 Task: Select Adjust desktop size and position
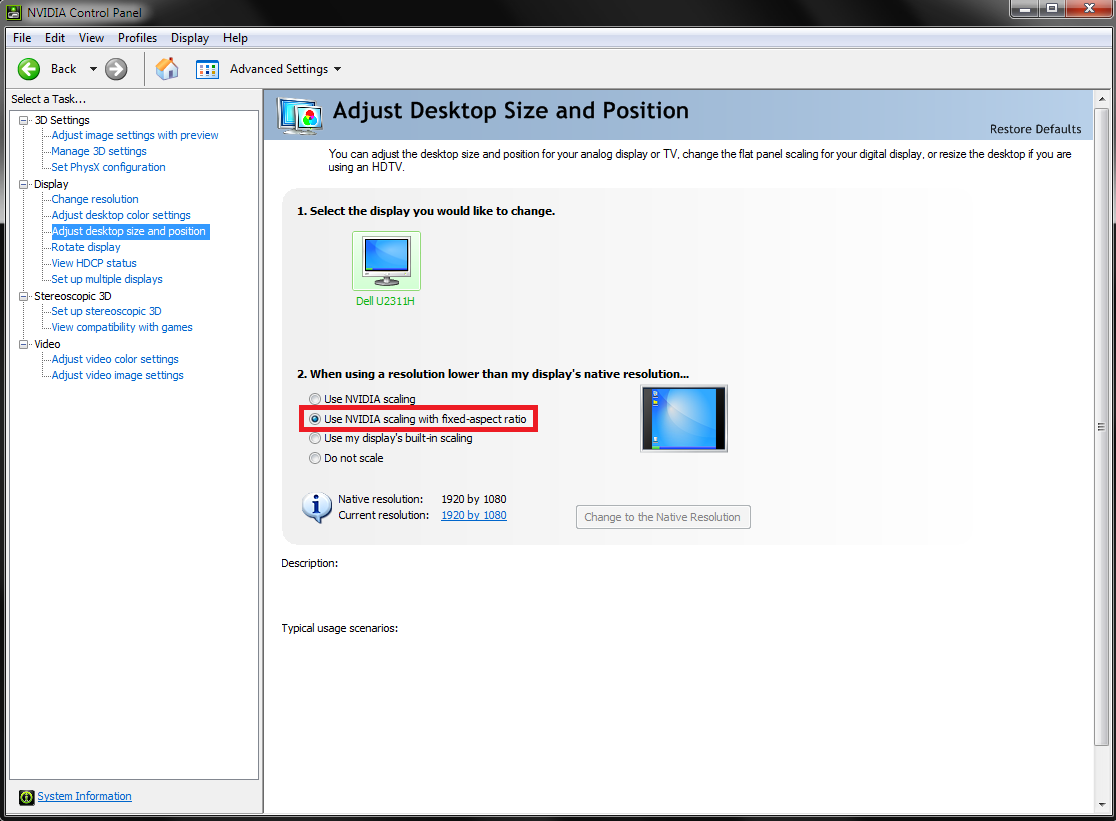[x=129, y=231]
